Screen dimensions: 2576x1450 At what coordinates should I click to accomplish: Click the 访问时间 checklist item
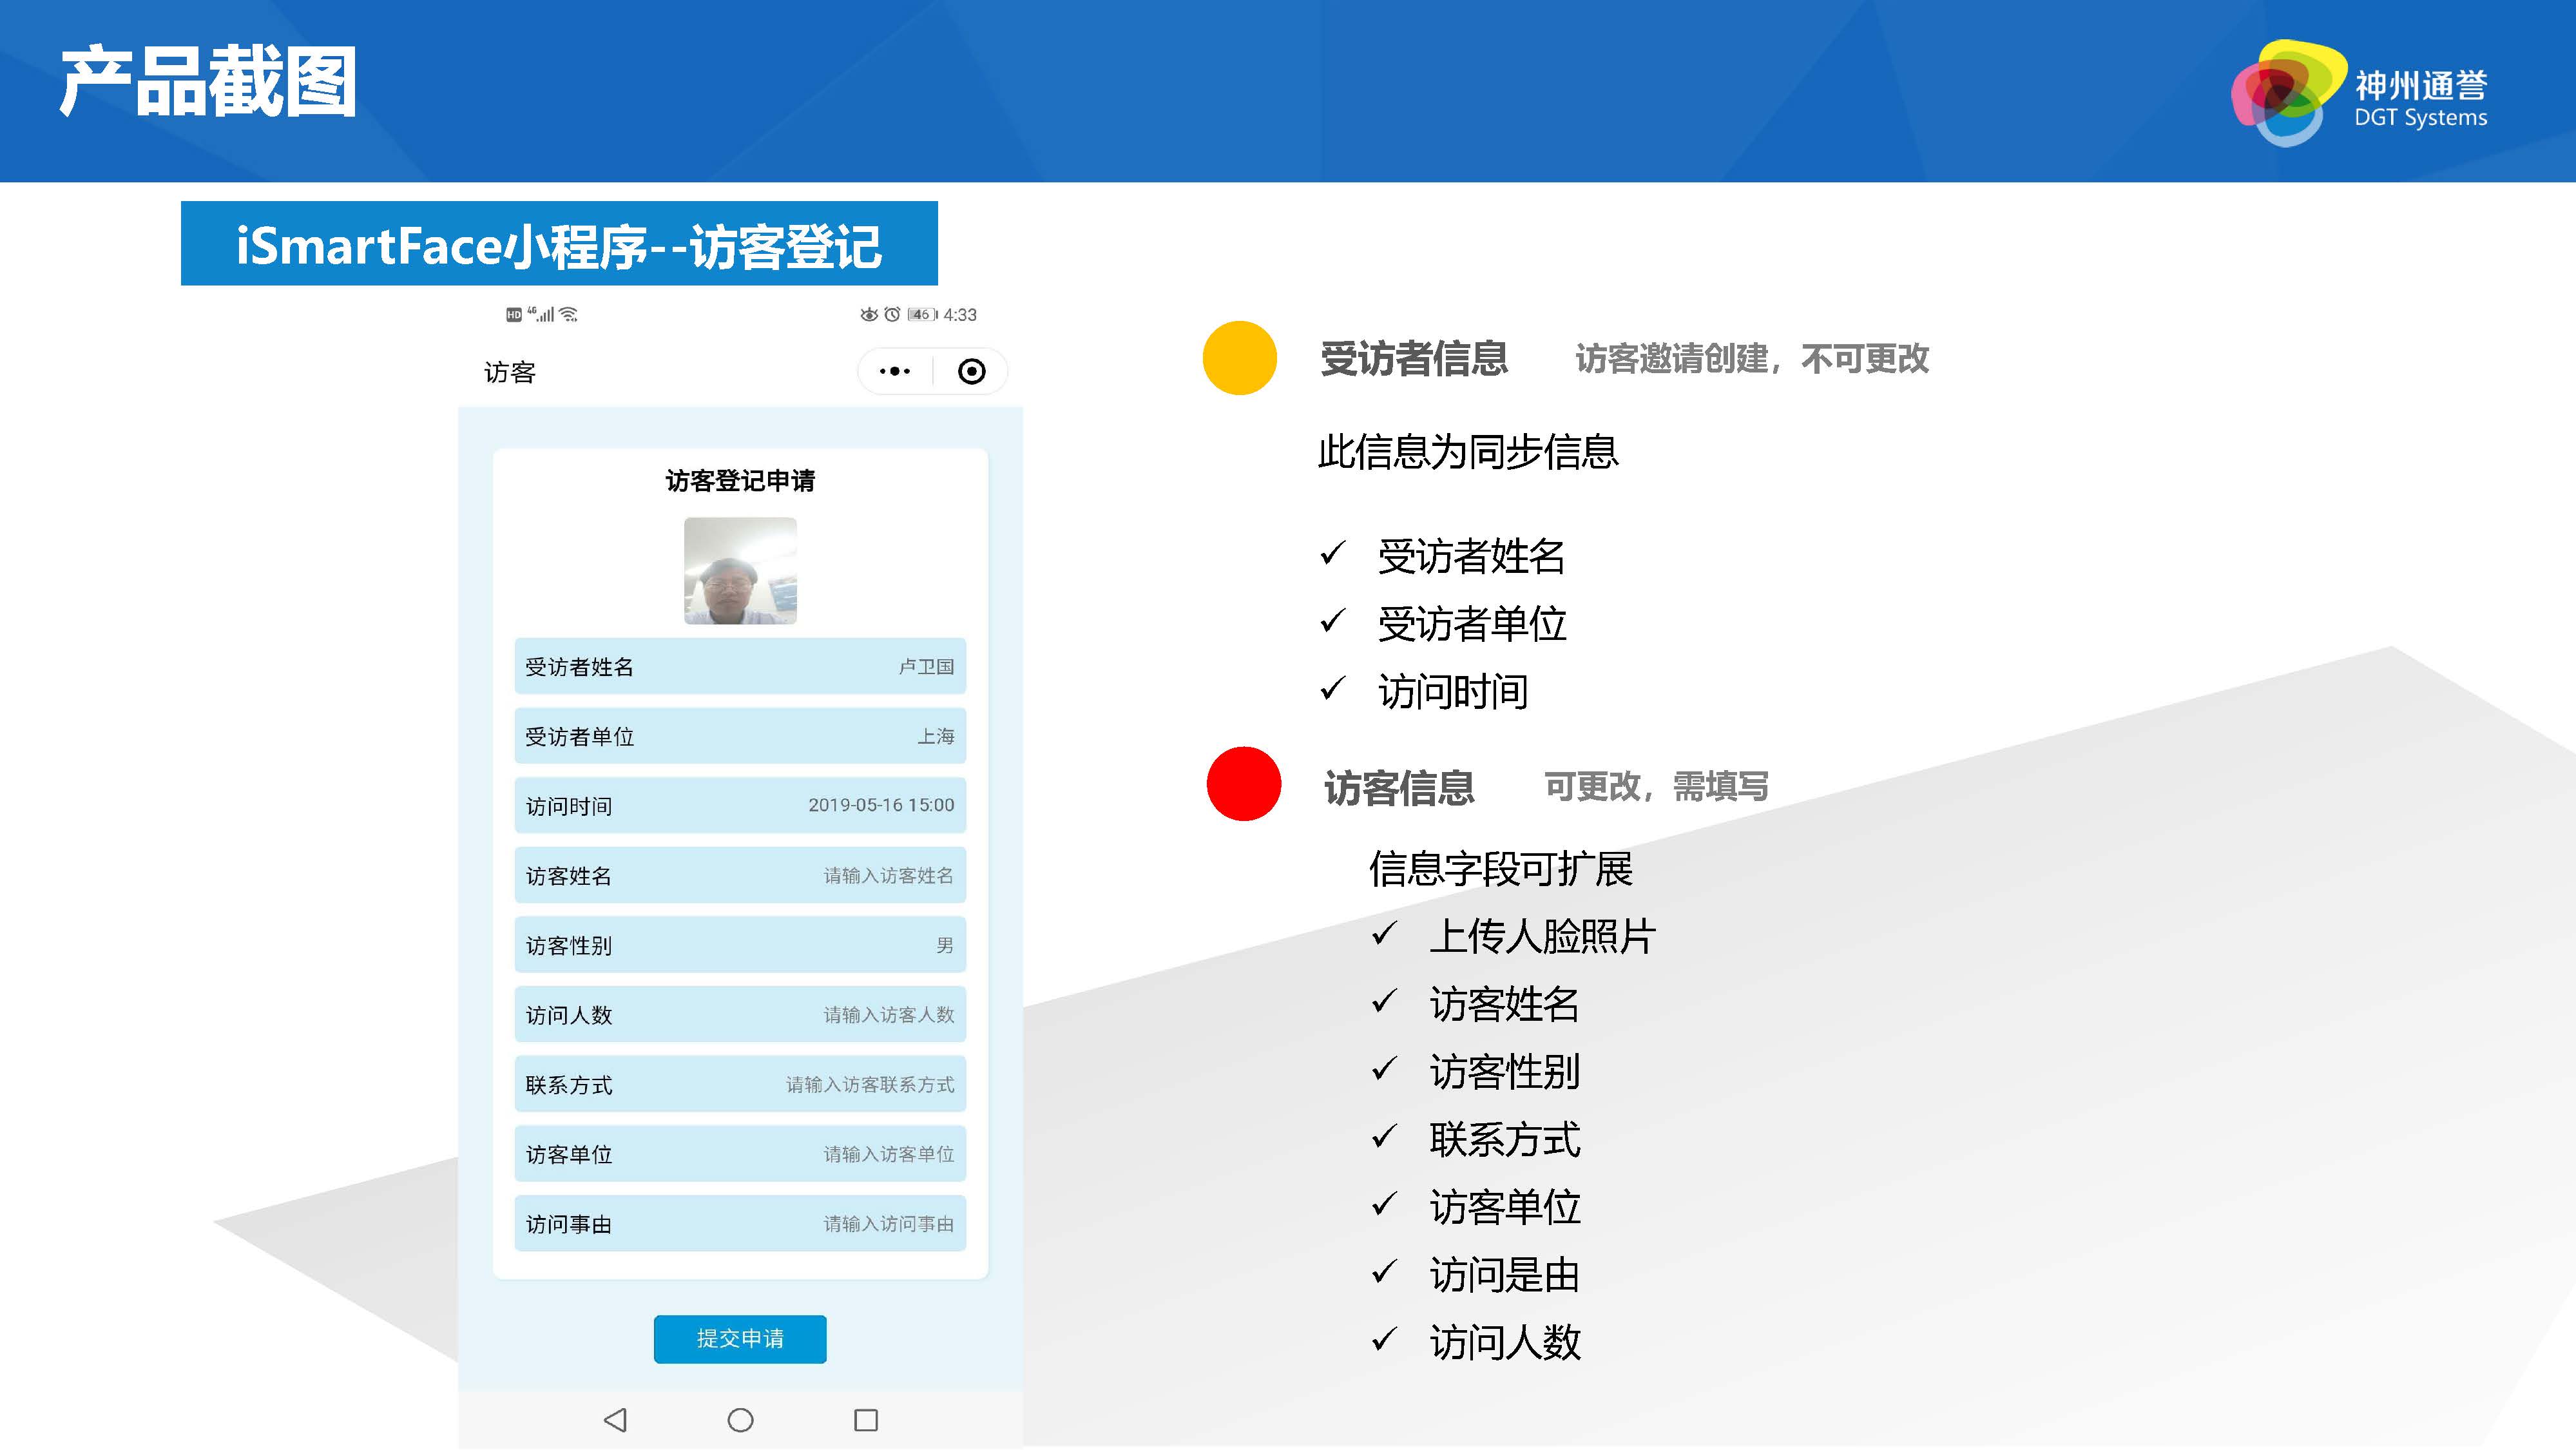pyautogui.click(x=1452, y=691)
